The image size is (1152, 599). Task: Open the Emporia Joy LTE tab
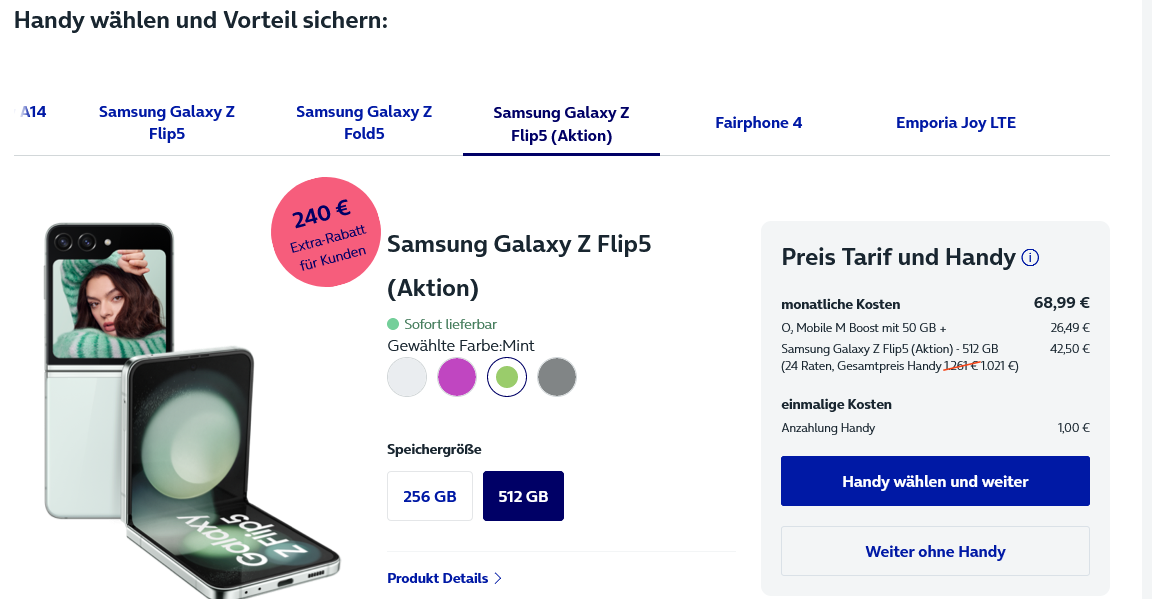(956, 123)
